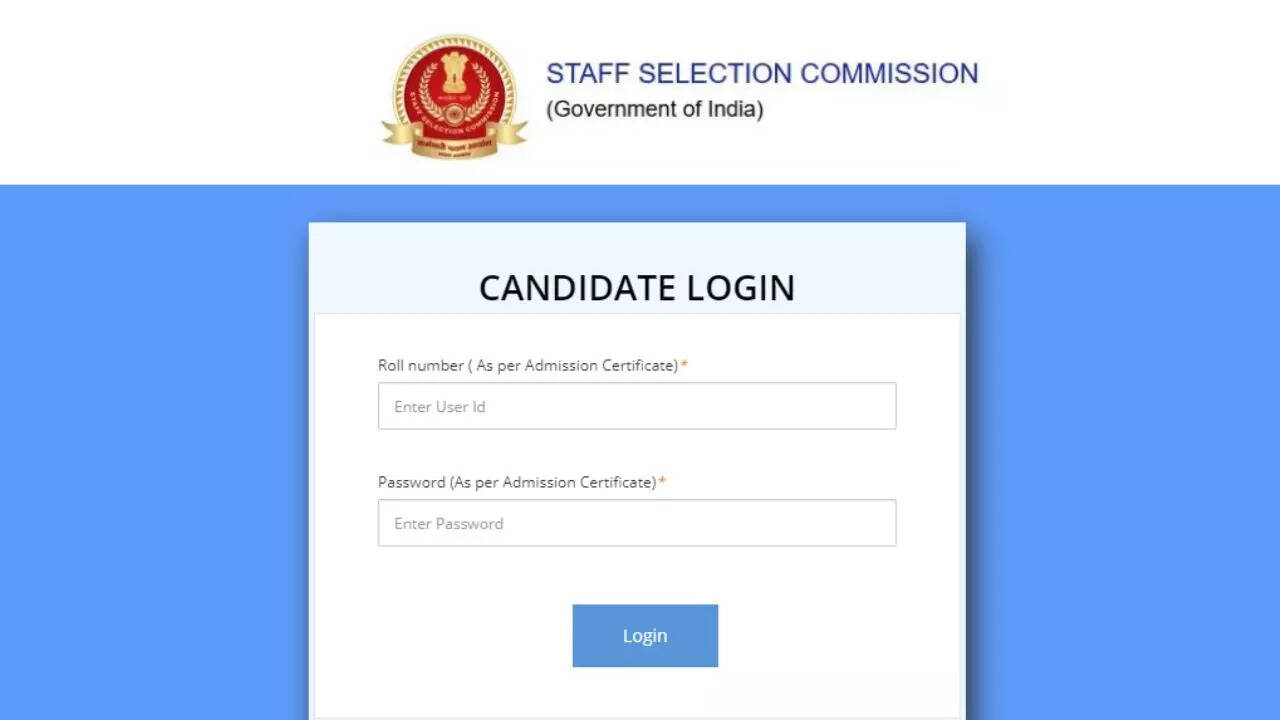Viewport: 1280px width, 720px height.
Task: Click the Ashoka lion emblem inside the logo
Action: pos(454,74)
